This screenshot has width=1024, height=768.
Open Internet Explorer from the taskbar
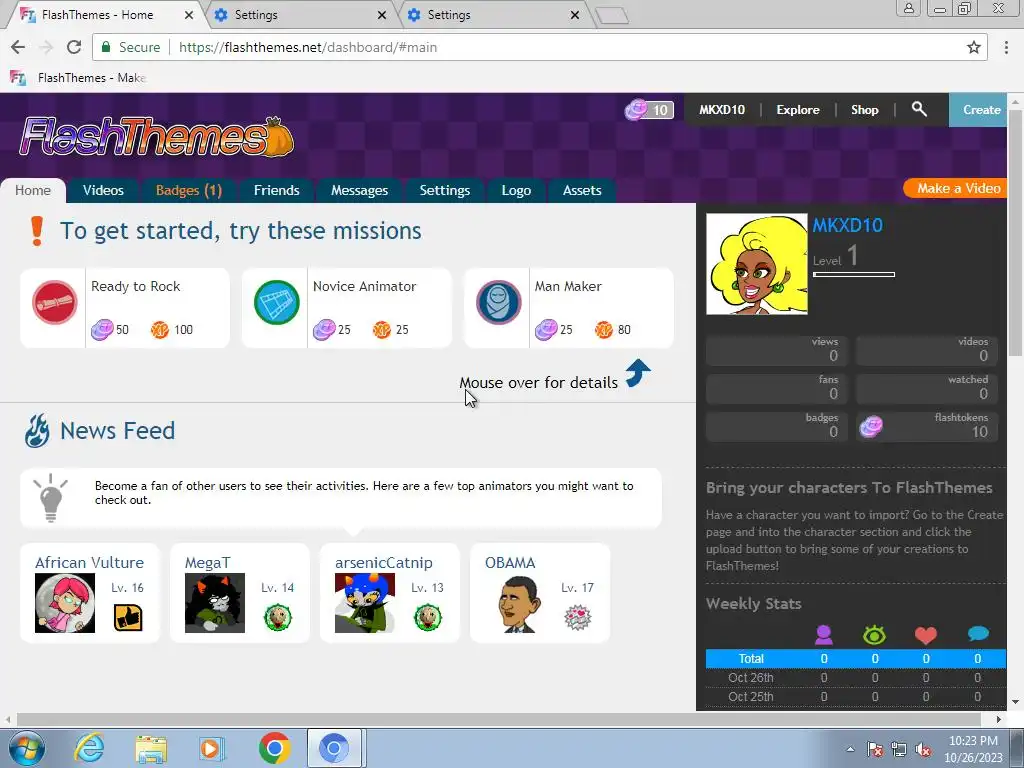89,748
